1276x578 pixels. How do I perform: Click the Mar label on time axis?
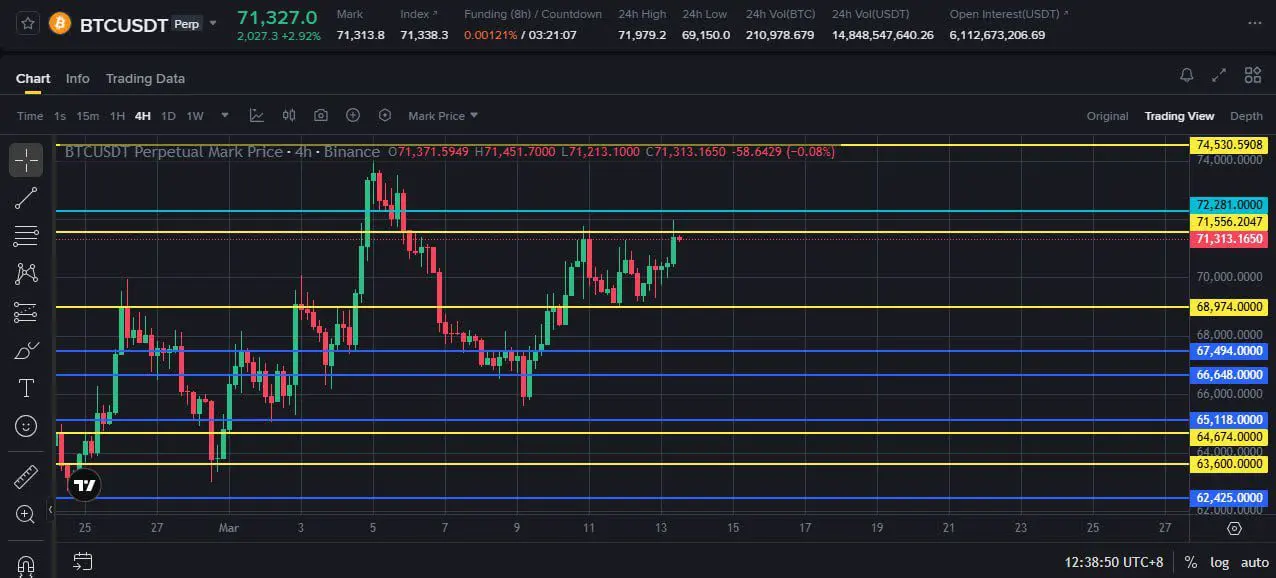(x=229, y=528)
